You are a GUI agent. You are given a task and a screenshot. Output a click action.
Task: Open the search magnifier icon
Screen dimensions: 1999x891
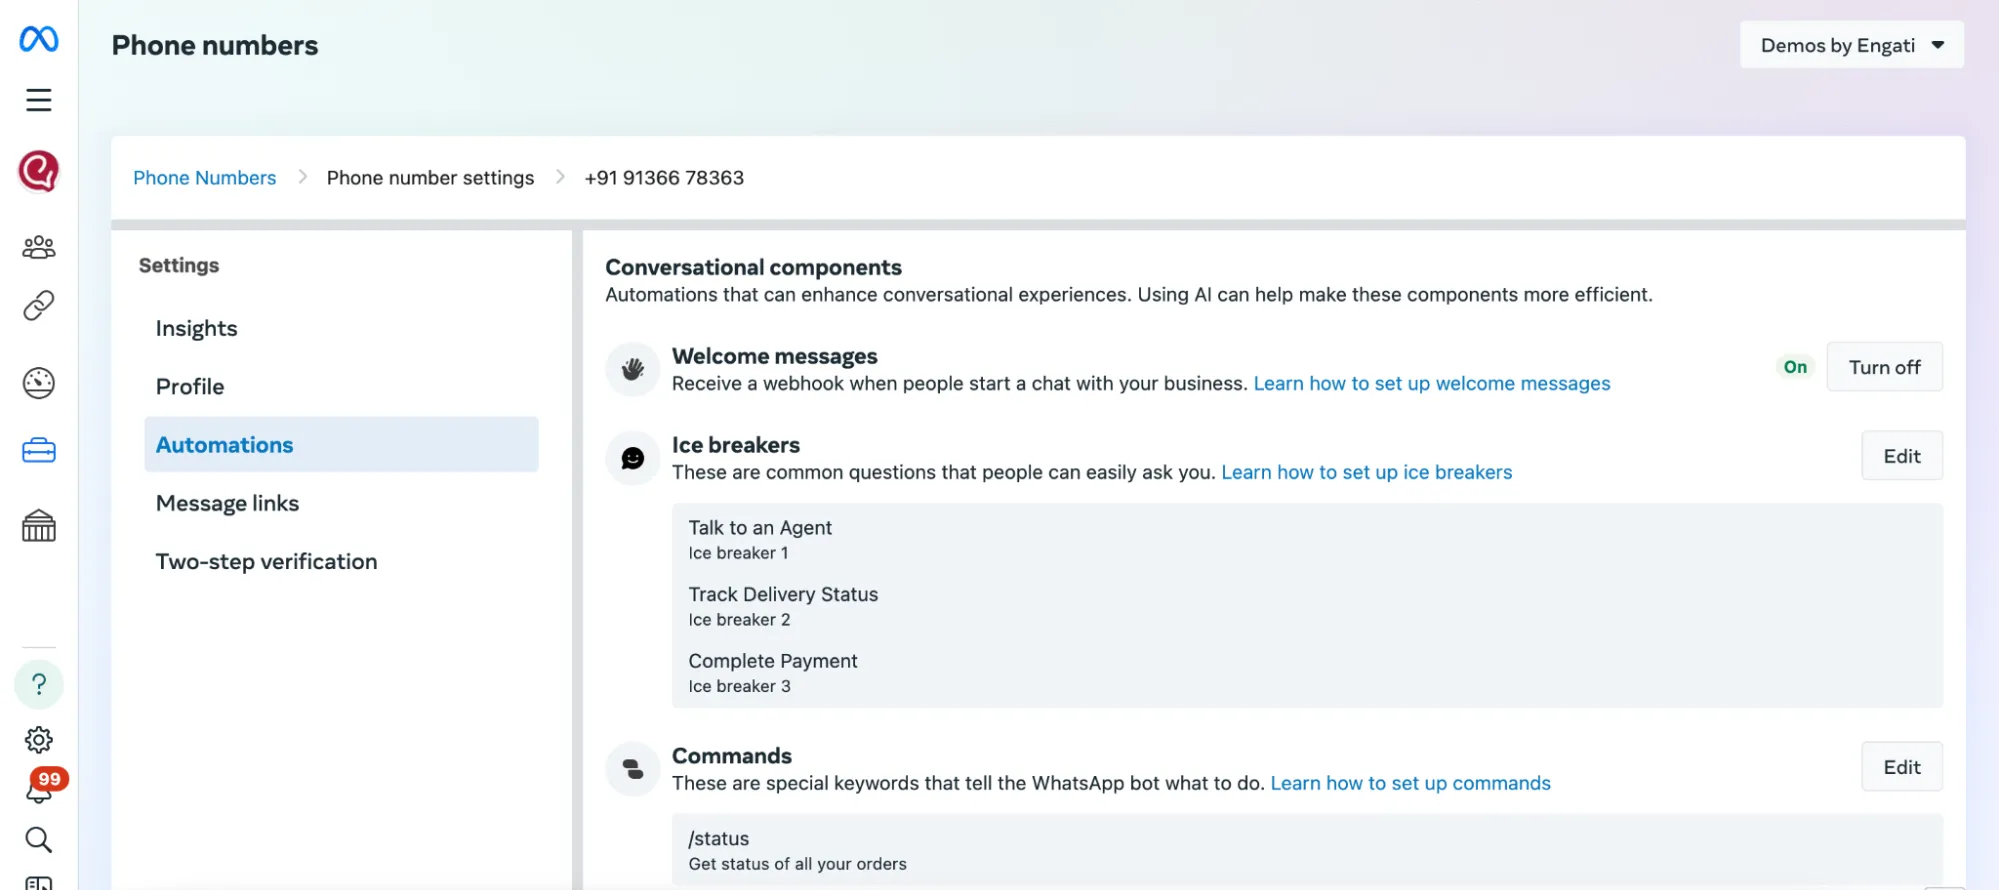point(39,840)
